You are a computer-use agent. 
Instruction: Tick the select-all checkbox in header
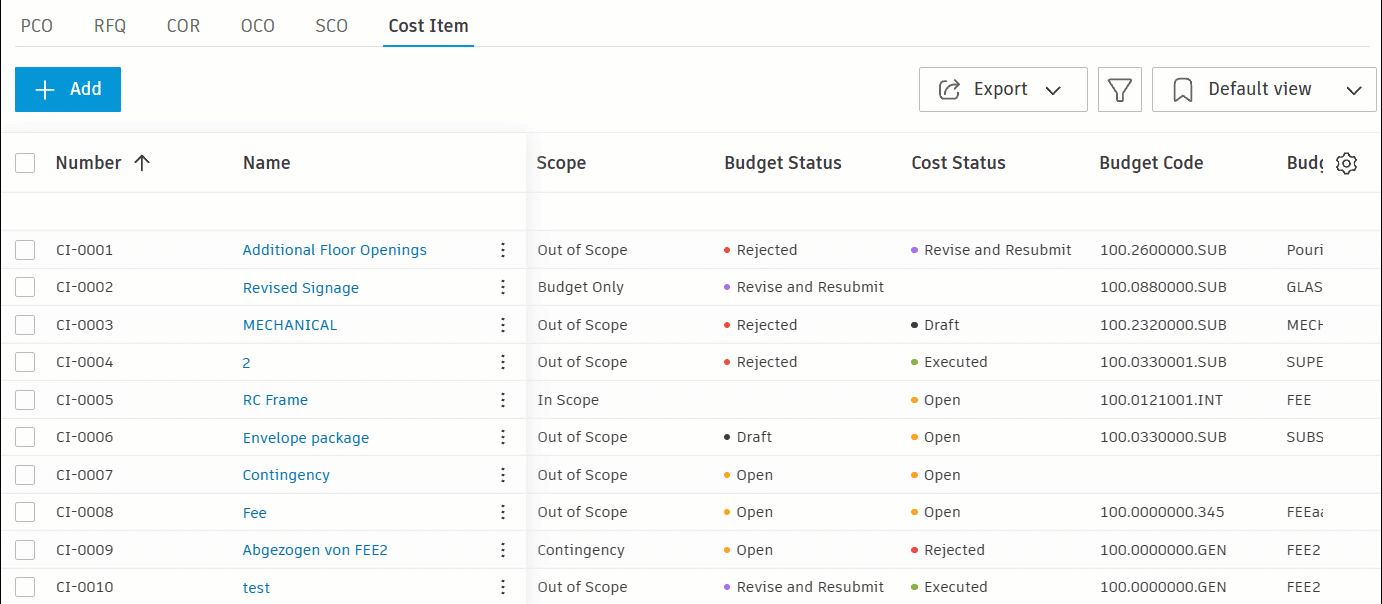point(25,163)
